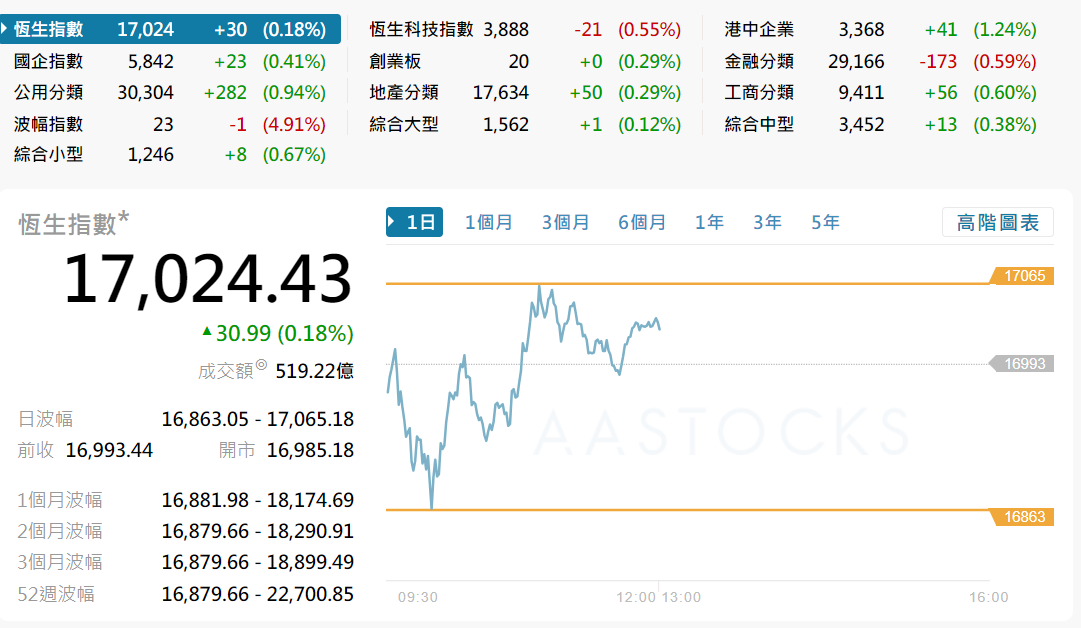Open the 港中企業 index

[759, 29]
